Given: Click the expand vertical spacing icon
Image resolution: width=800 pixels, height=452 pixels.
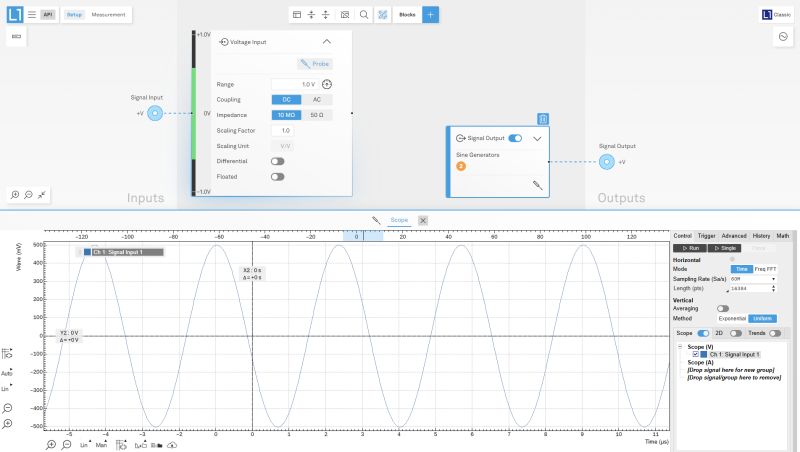Looking at the screenshot, I should point(326,15).
